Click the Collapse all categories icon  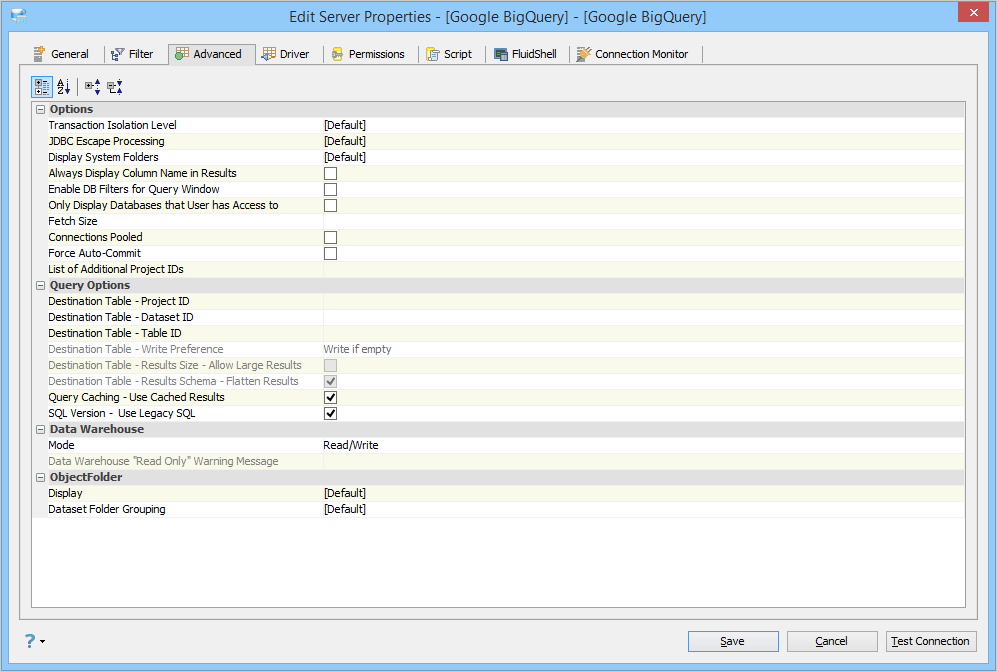pyautogui.click(x=114, y=86)
